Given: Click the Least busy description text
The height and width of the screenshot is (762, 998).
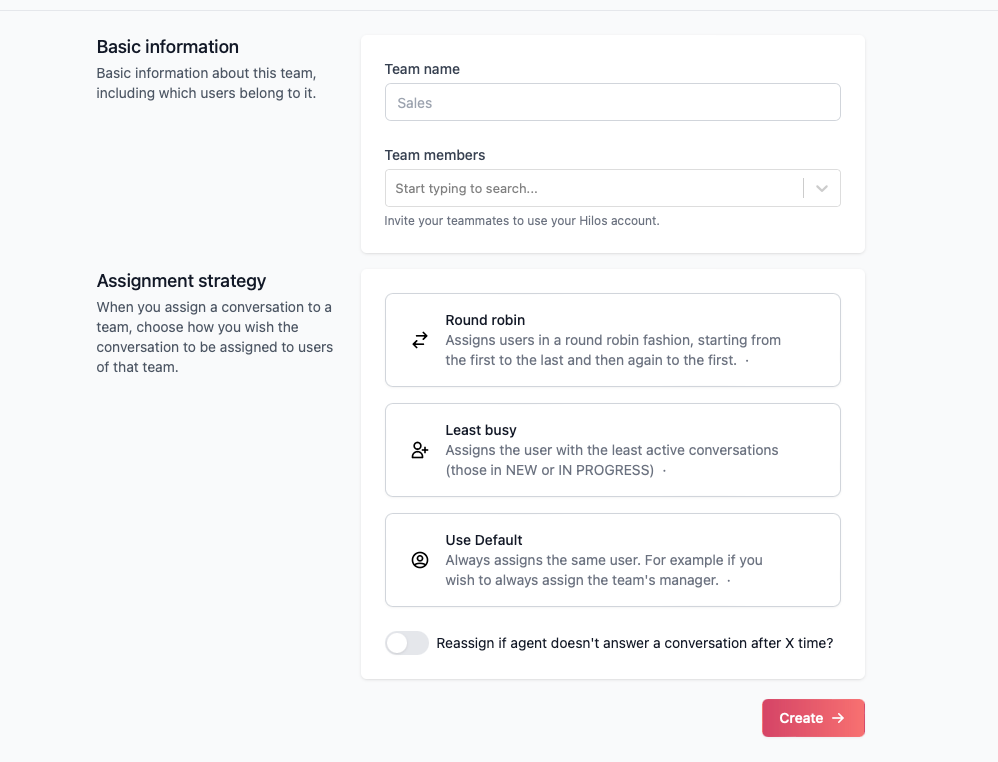Looking at the screenshot, I should [611, 460].
